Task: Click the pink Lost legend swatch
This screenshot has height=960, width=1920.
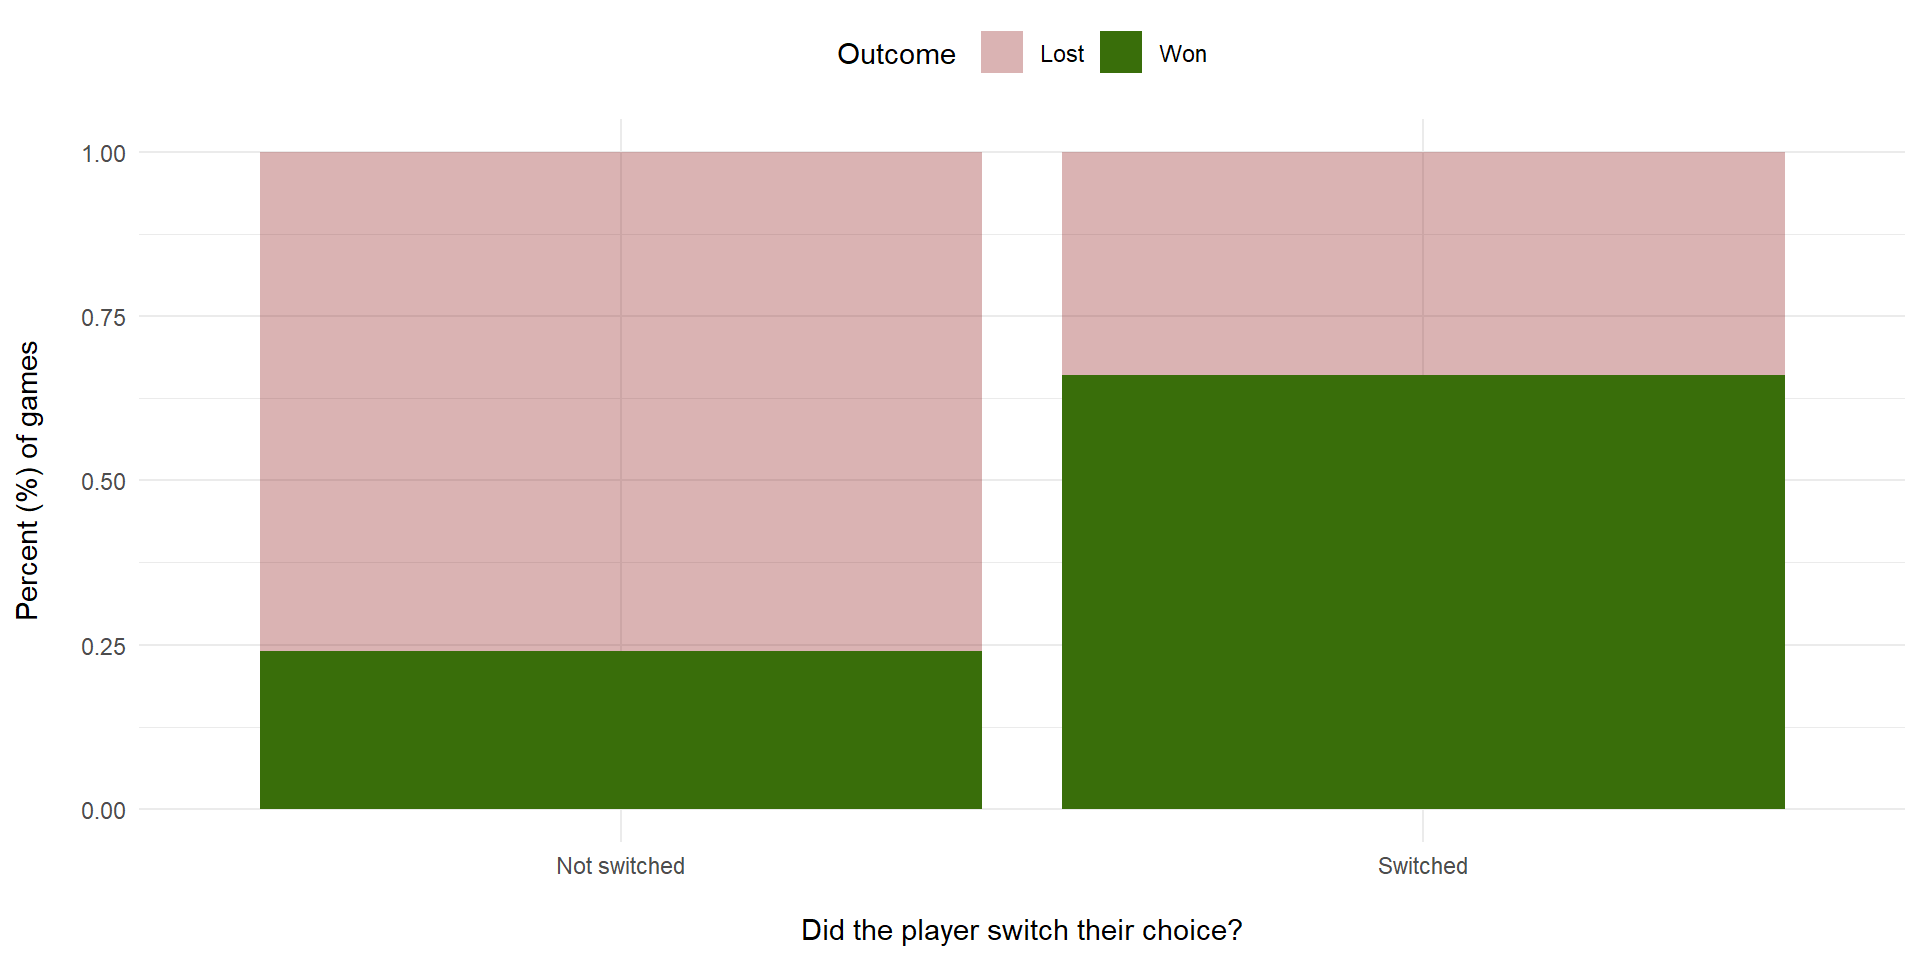Action: (1001, 52)
